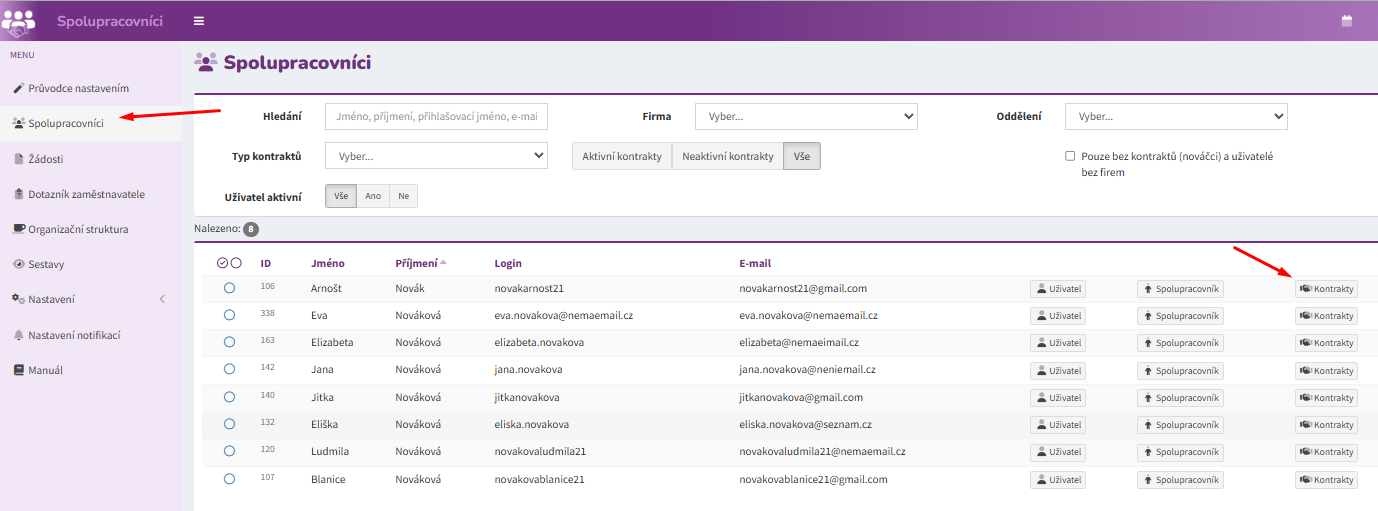Open Spolupracovník for Jitka Nováková
The height and width of the screenshot is (511, 1378).
[x=1180, y=398]
